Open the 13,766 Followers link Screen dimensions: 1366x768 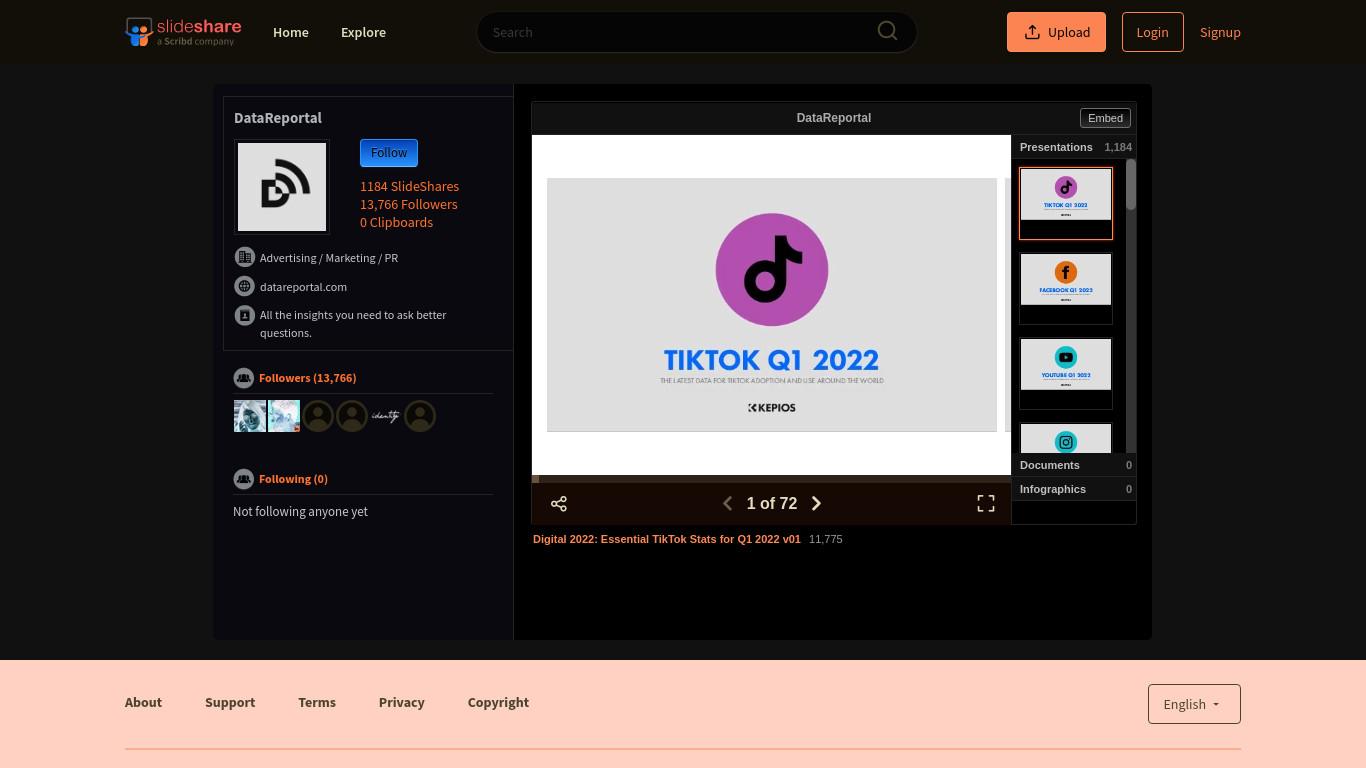(x=408, y=204)
